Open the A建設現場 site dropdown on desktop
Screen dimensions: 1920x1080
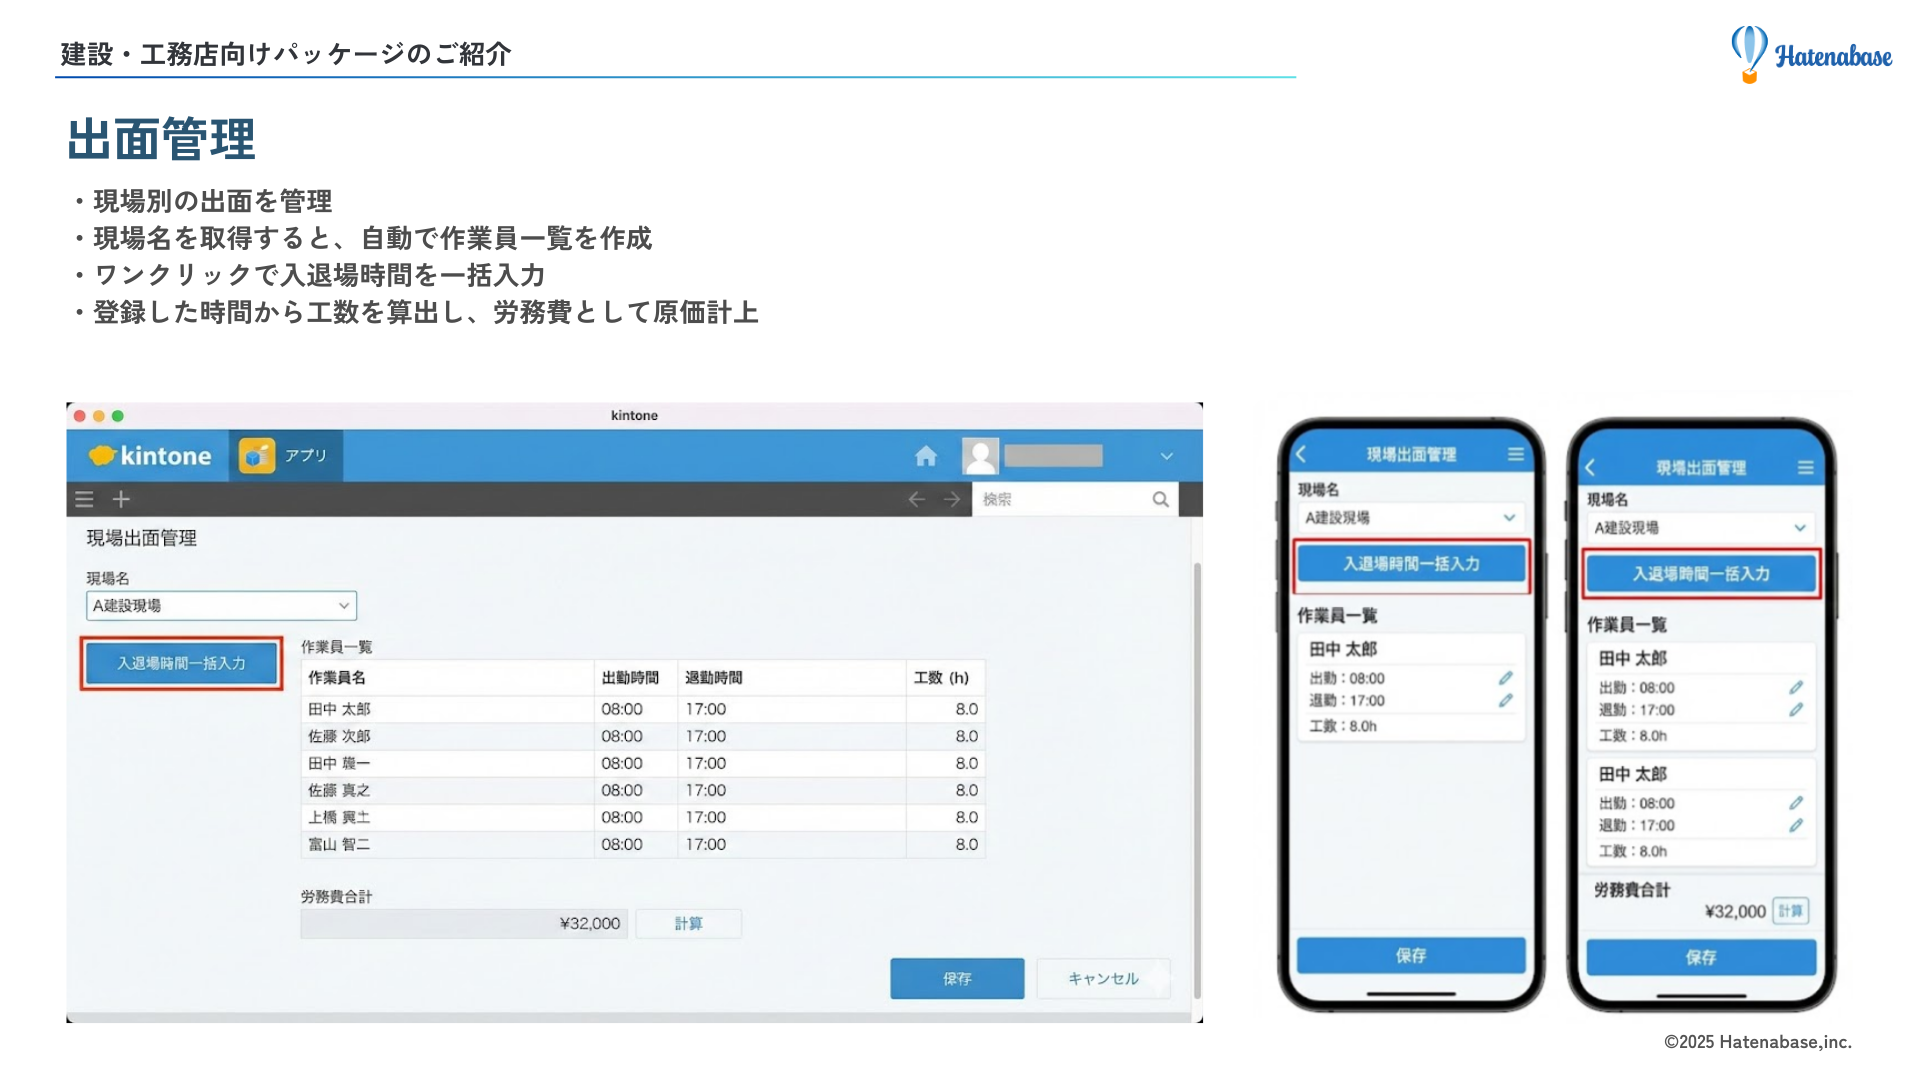pos(221,605)
